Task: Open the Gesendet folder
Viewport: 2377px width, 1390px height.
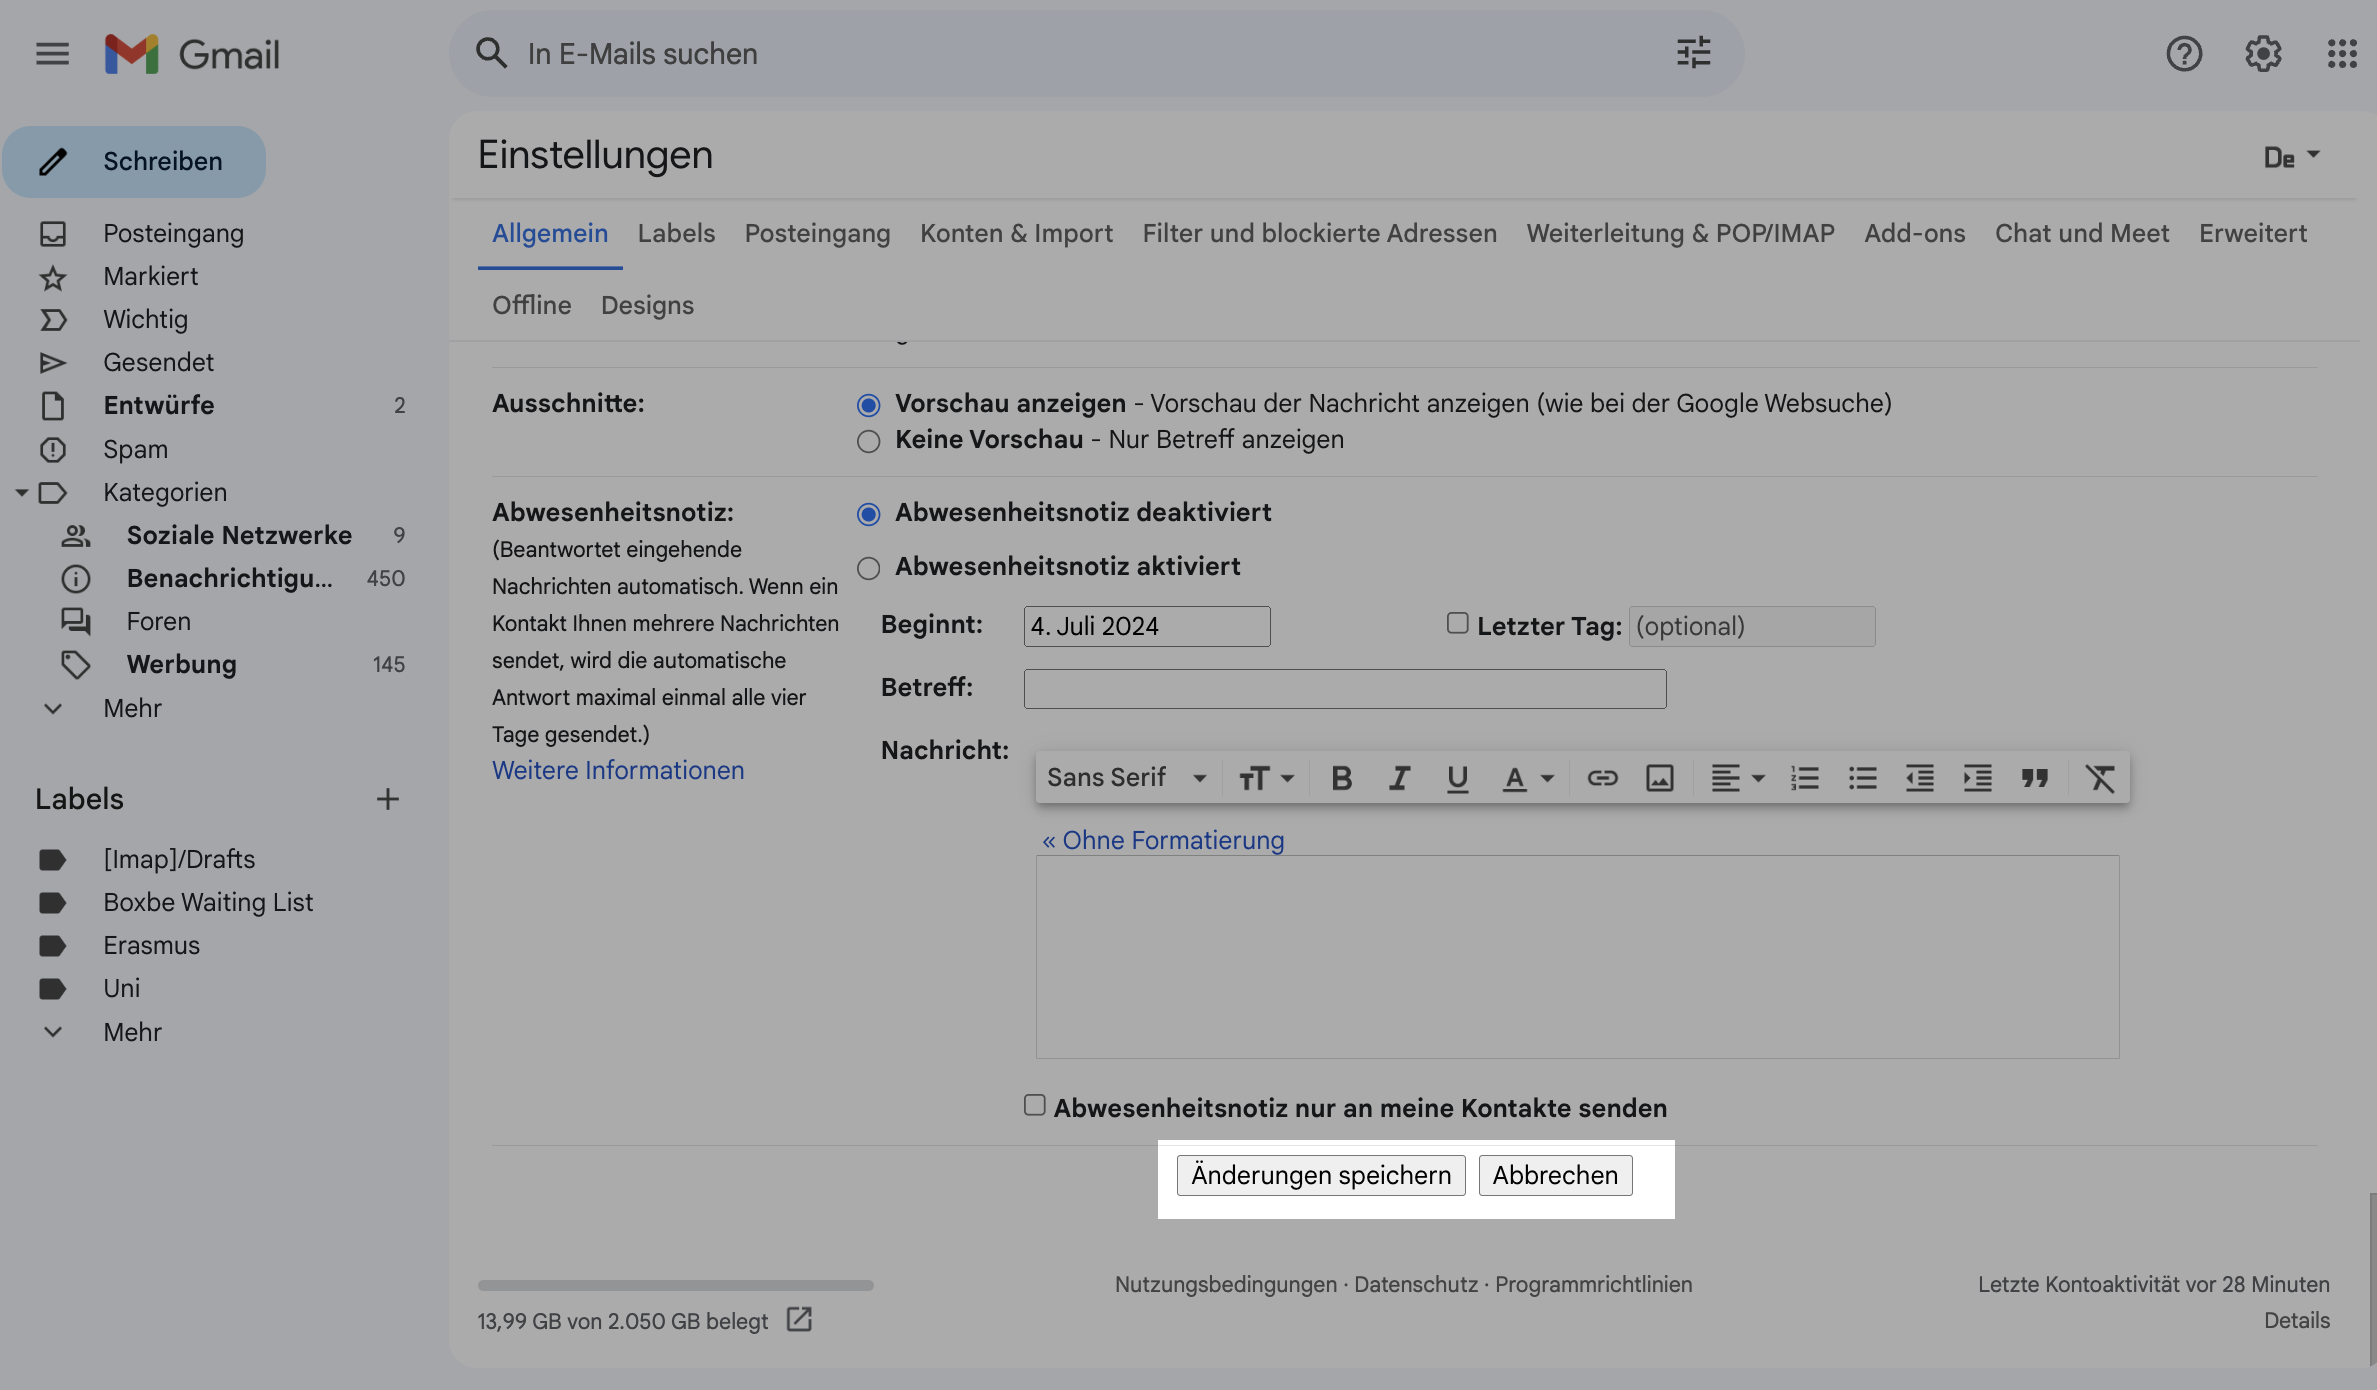Action: 158,362
